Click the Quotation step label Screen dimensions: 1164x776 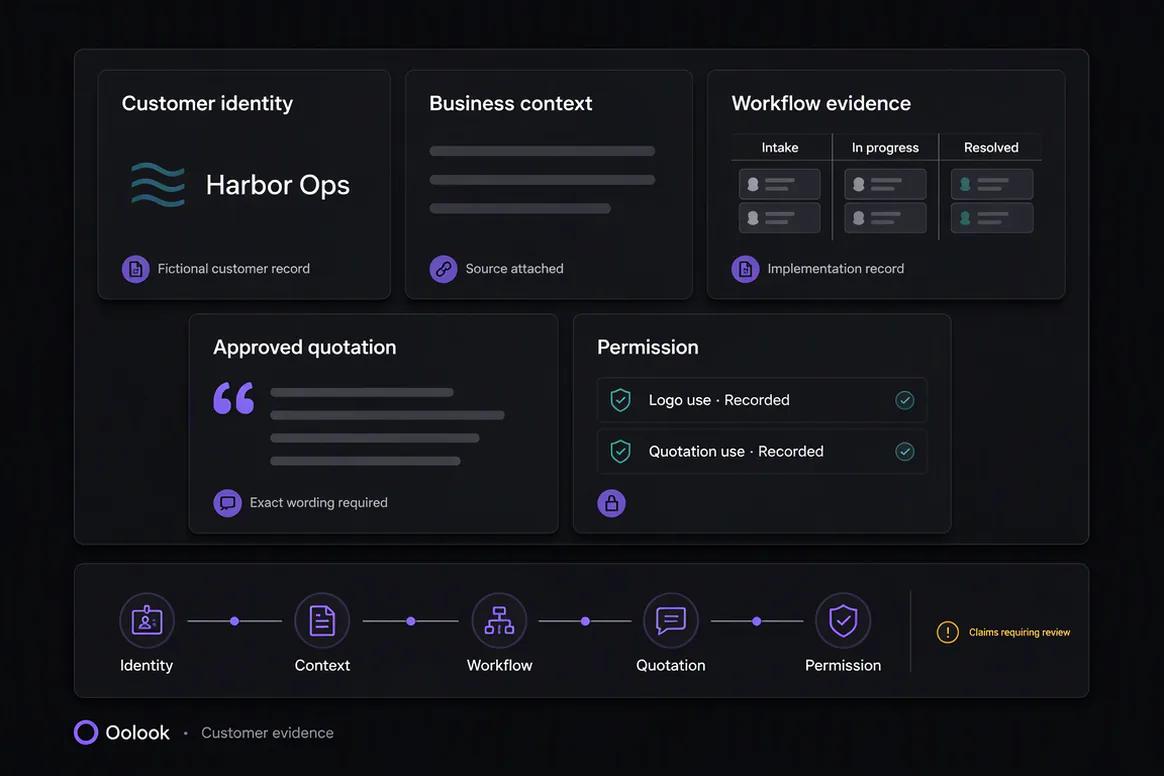pyautogui.click(x=671, y=665)
